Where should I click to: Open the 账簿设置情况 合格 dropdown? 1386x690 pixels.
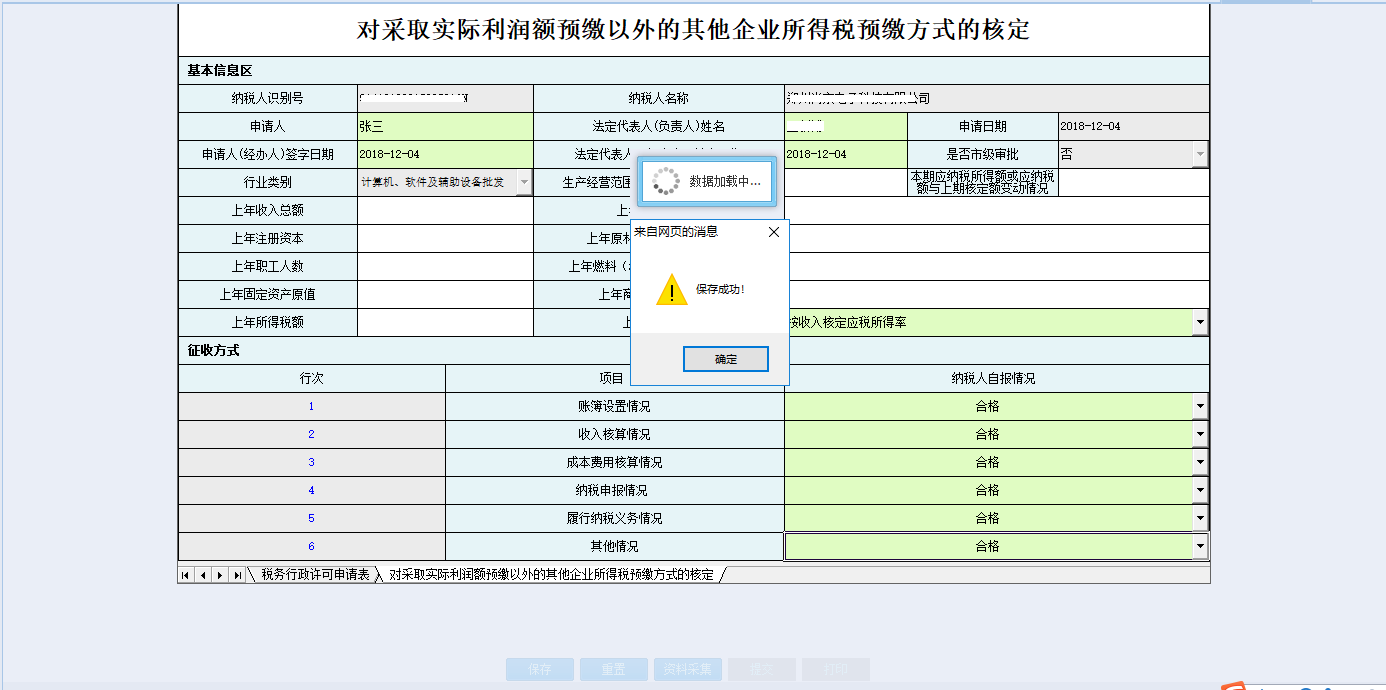coord(1199,405)
